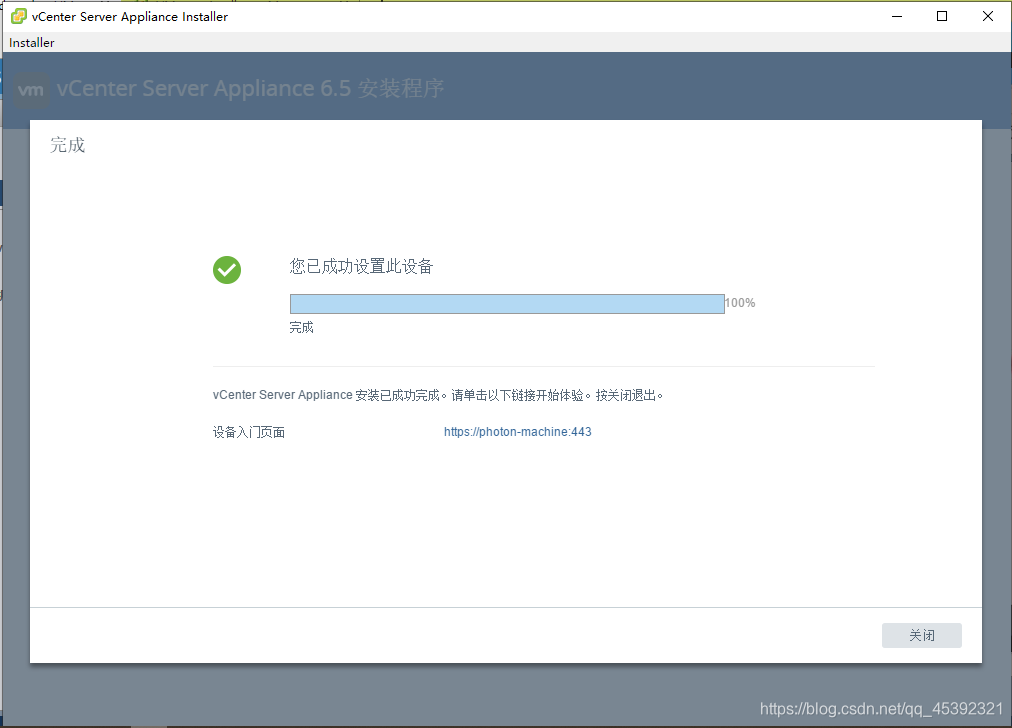The height and width of the screenshot is (728, 1012).
Task: Click the vCenter Server Appliance 6.5 安装程序 header title
Action: [x=250, y=88]
